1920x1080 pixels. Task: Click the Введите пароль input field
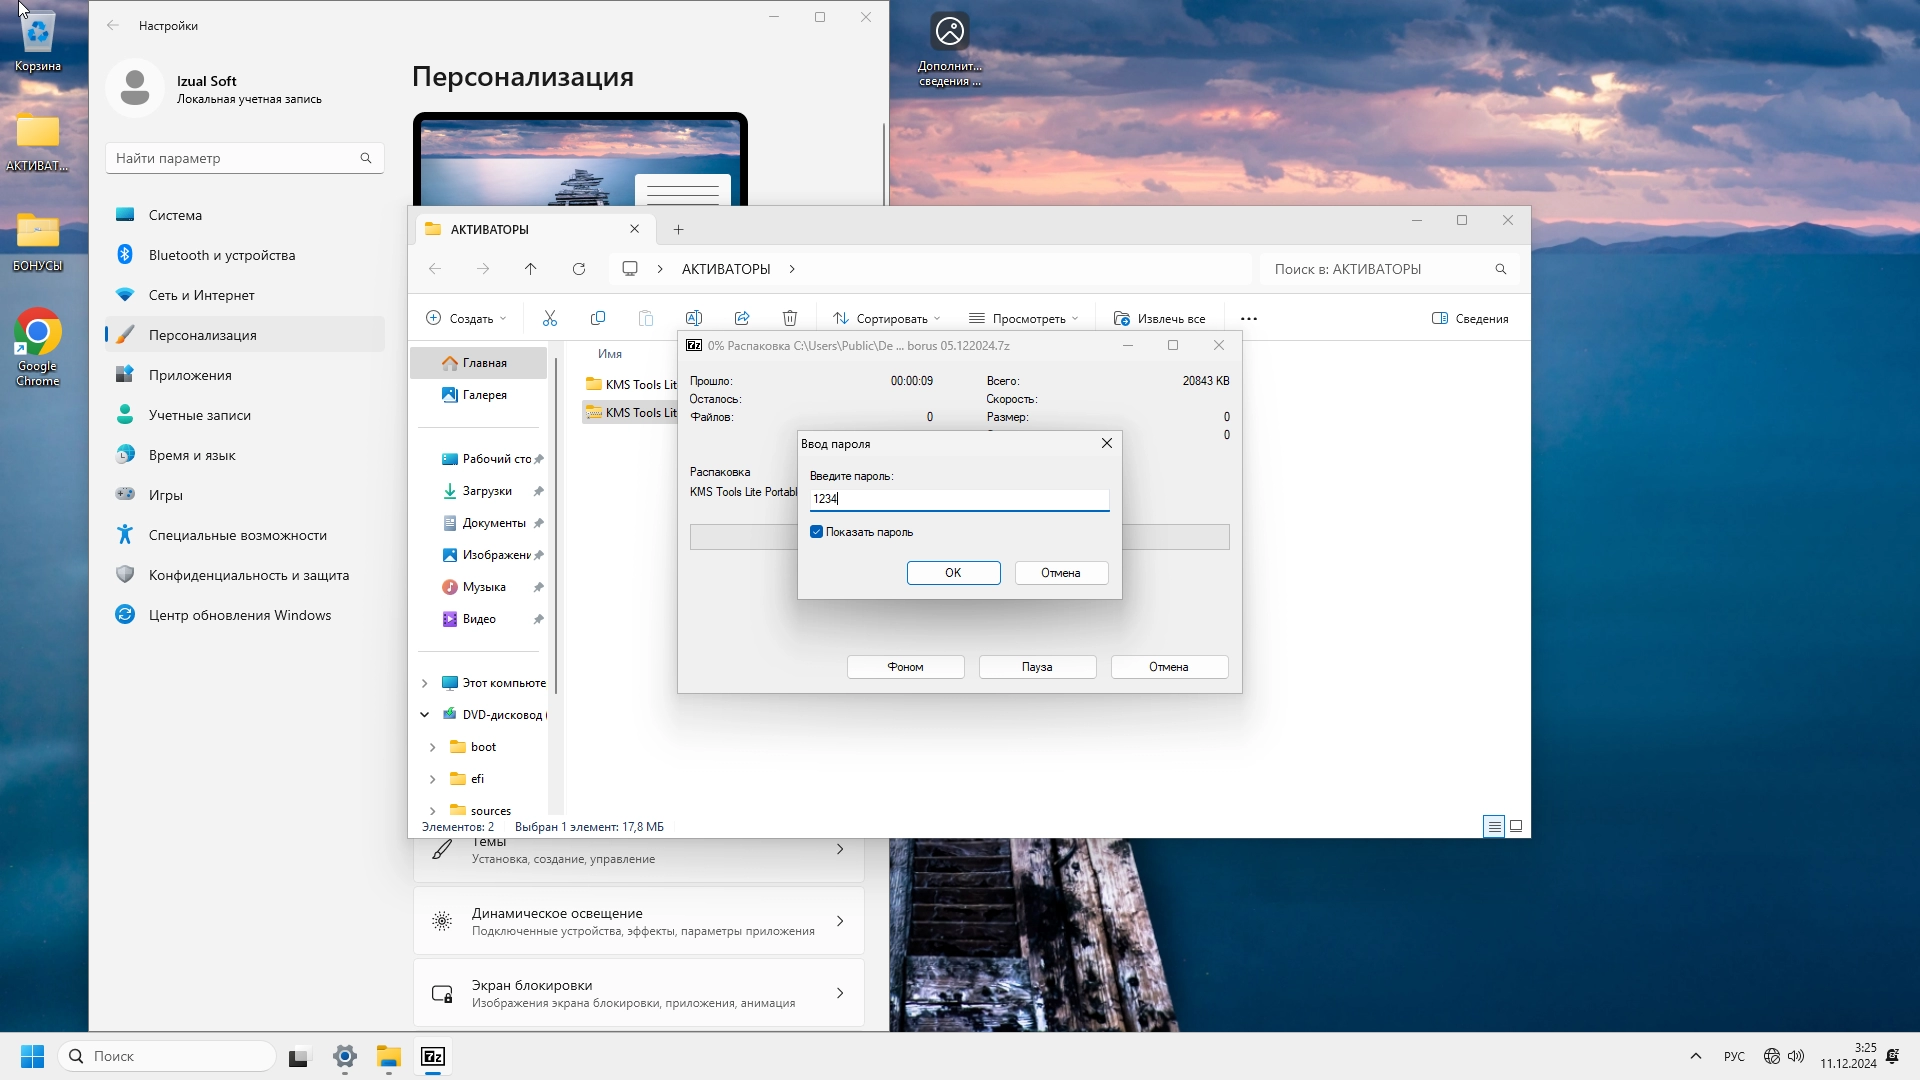pos(959,498)
